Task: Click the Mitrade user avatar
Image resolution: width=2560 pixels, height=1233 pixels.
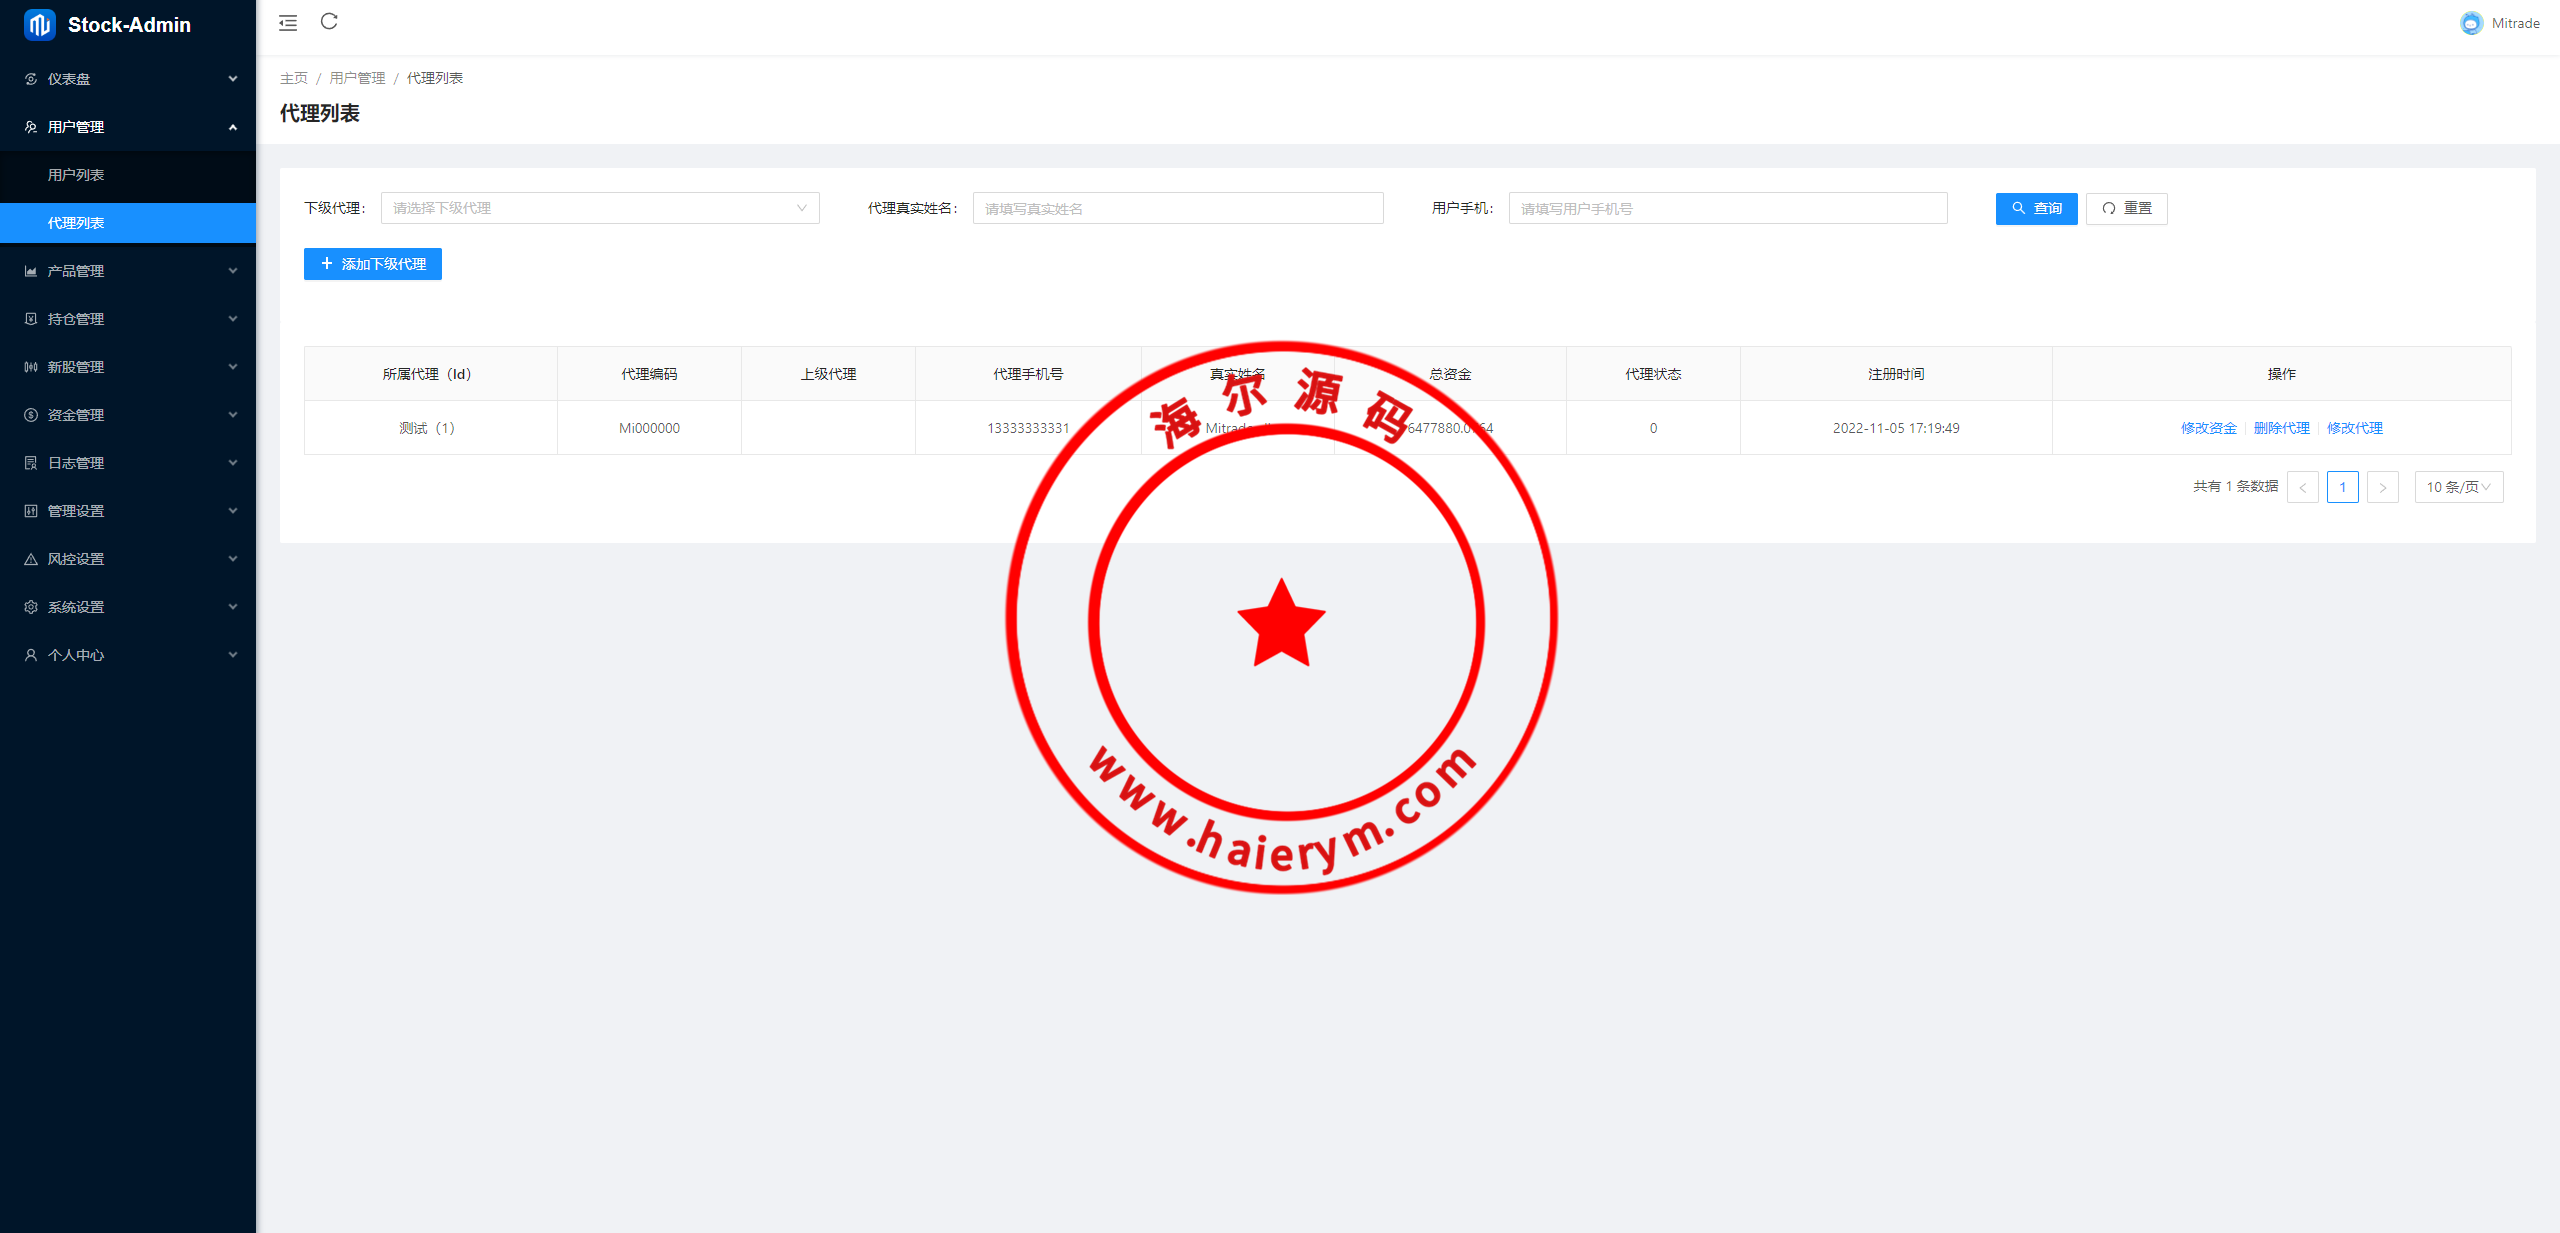Action: point(2471,23)
